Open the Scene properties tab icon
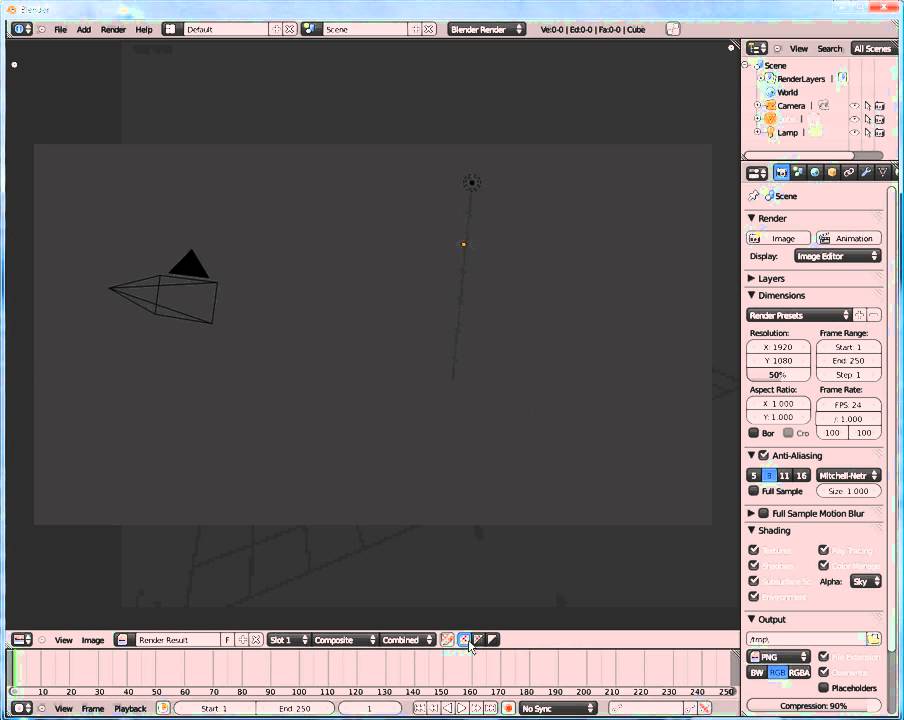Screen dimensions: 904x720 point(798,172)
